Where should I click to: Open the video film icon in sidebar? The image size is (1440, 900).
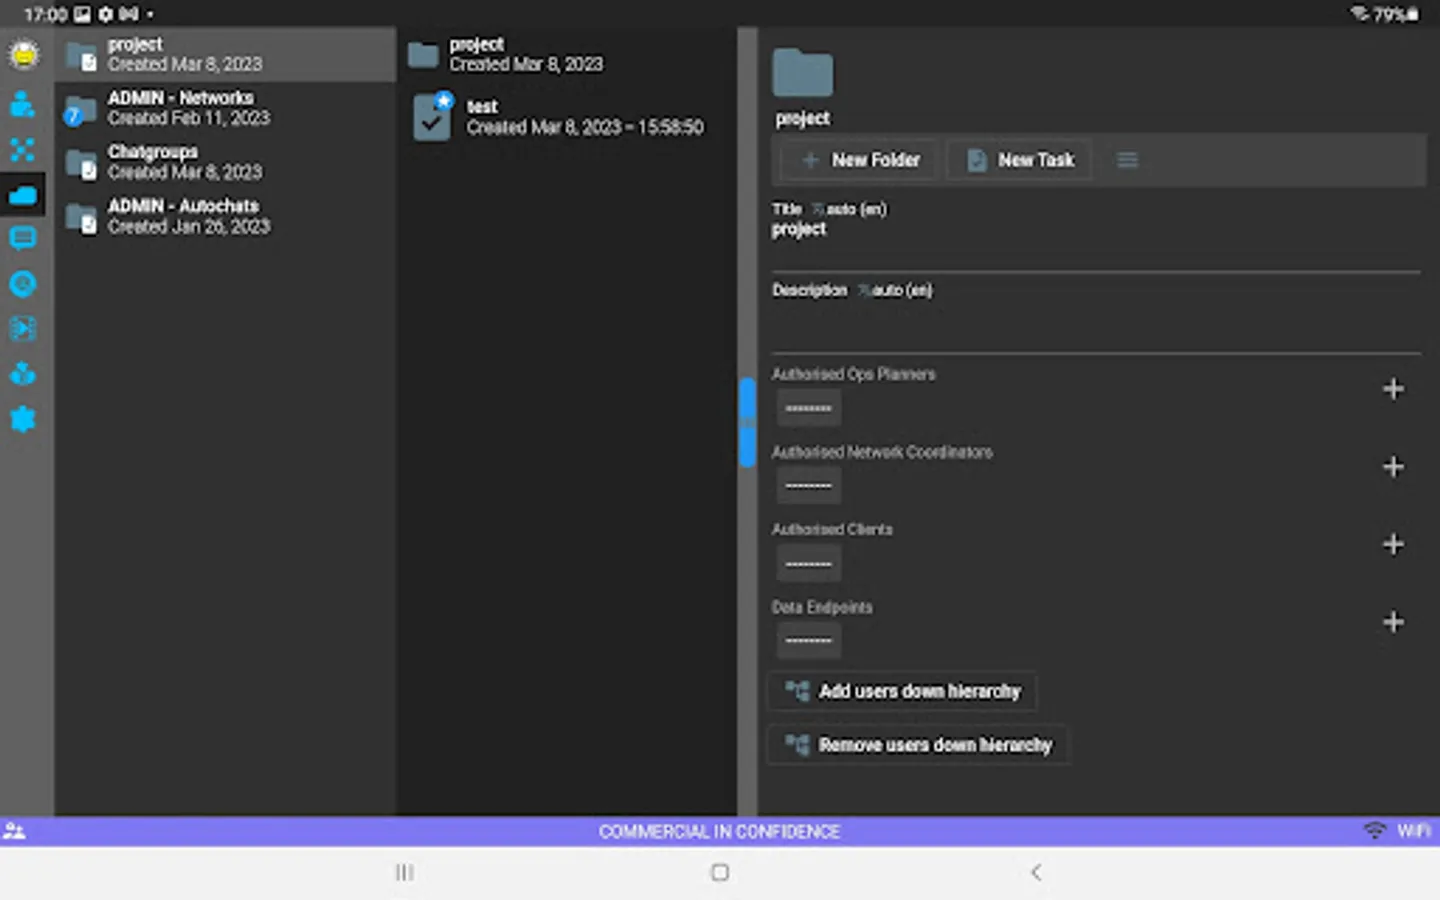[x=22, y=329]
